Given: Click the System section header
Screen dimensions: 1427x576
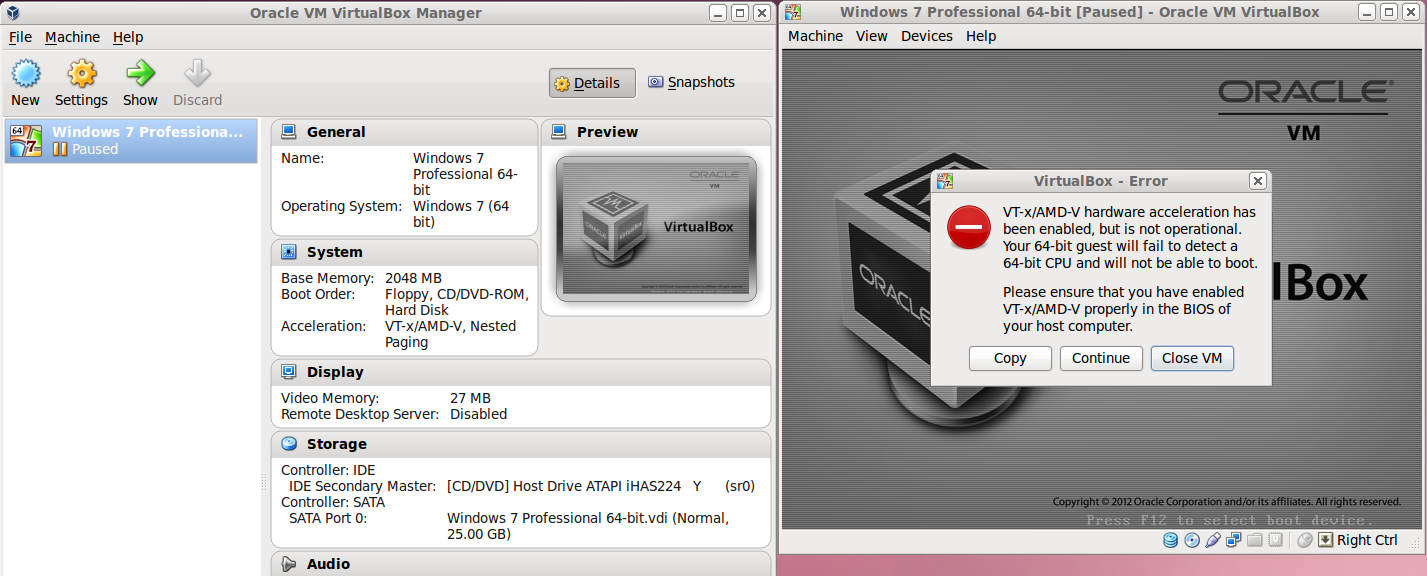Looking at the screenshot, I should 404,252.
